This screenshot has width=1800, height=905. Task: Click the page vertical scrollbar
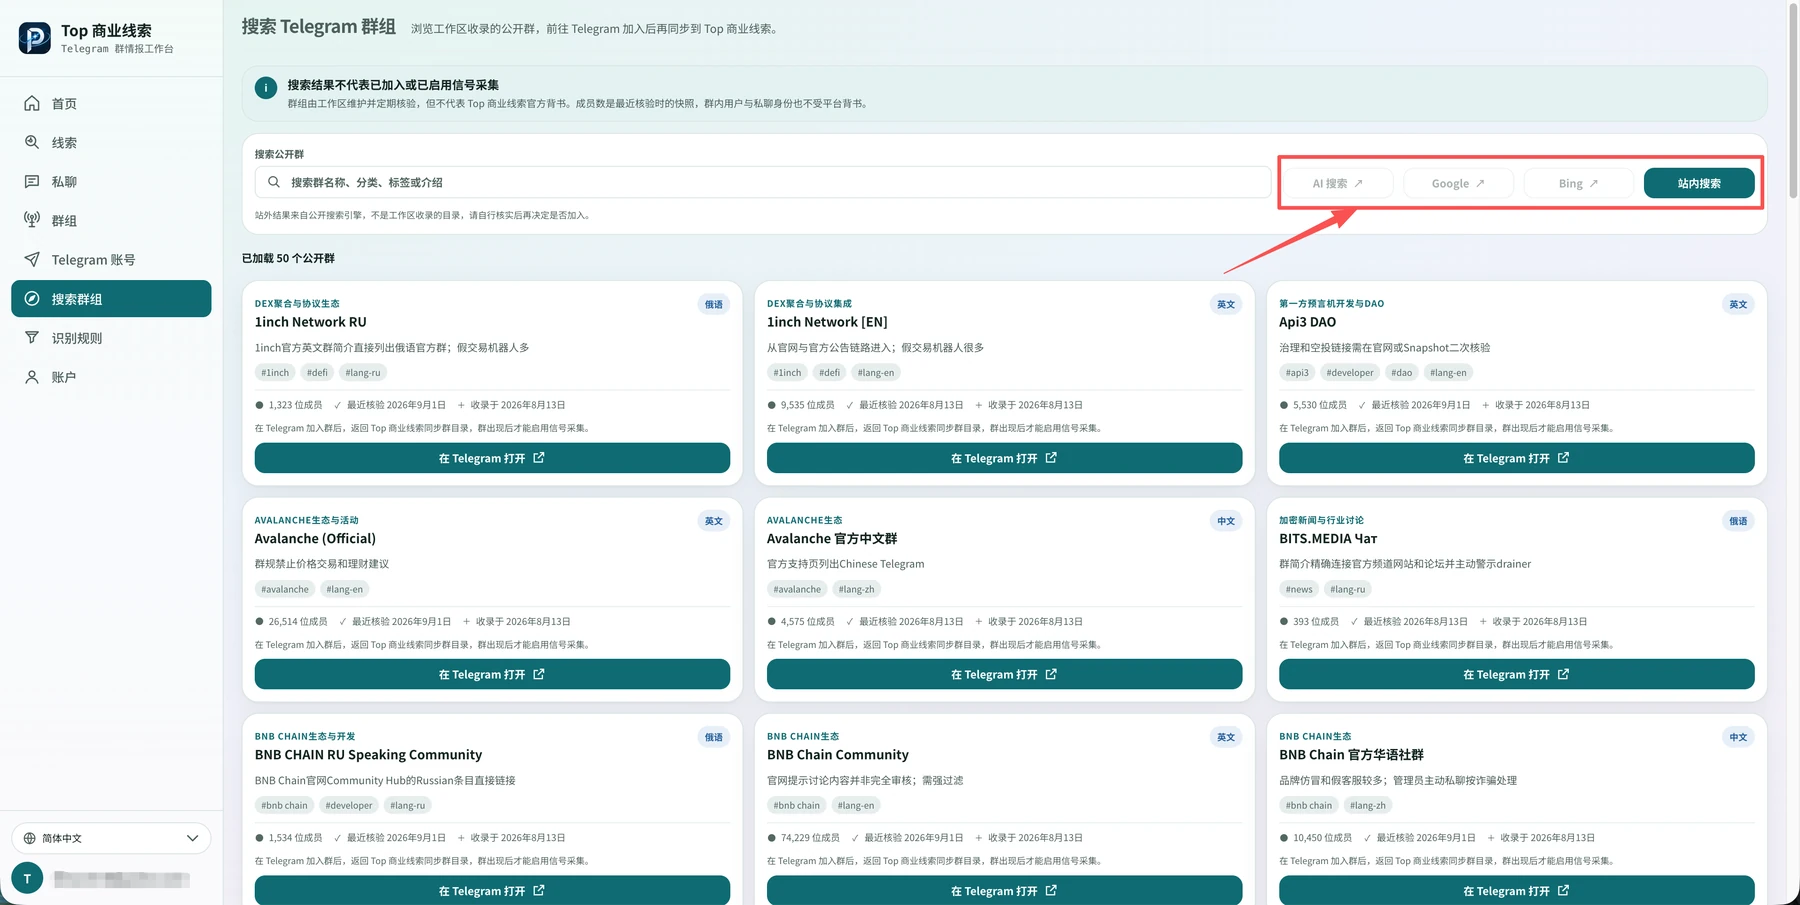coord(1793,100)
